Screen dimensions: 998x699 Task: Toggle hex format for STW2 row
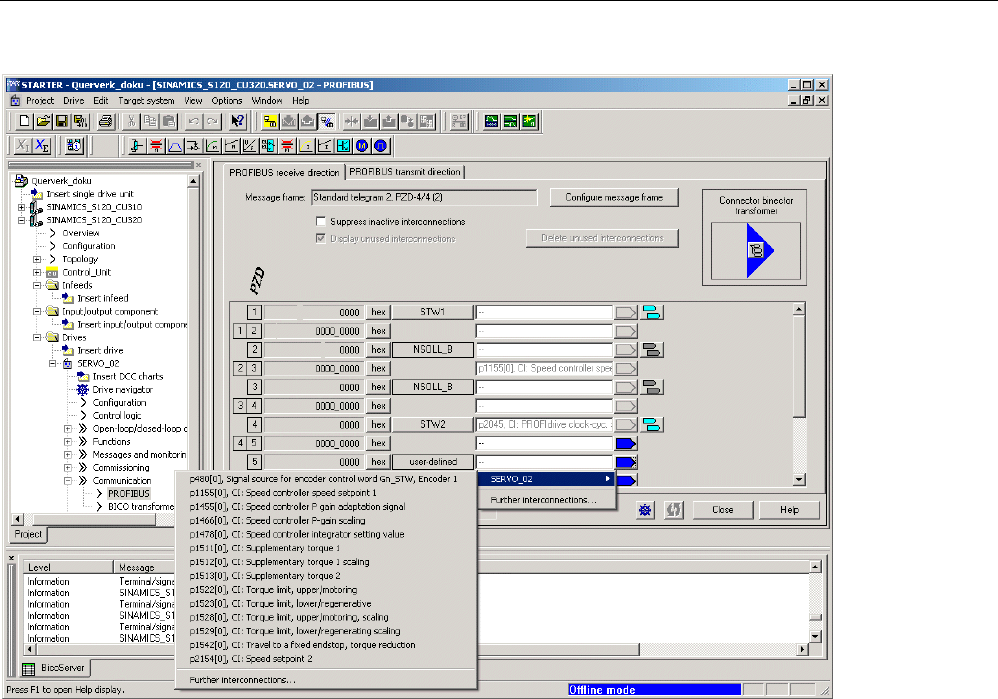point(379,425)
